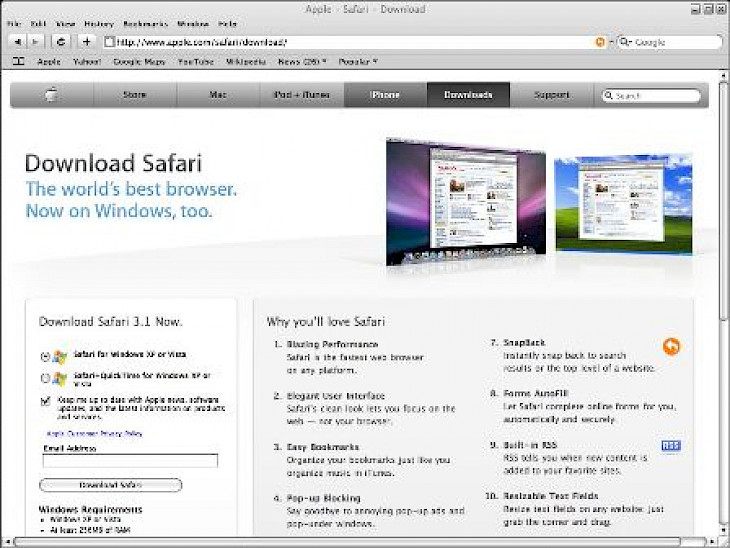
Task: Open the Apple bookmark link
Action: (x=49, y=61)
